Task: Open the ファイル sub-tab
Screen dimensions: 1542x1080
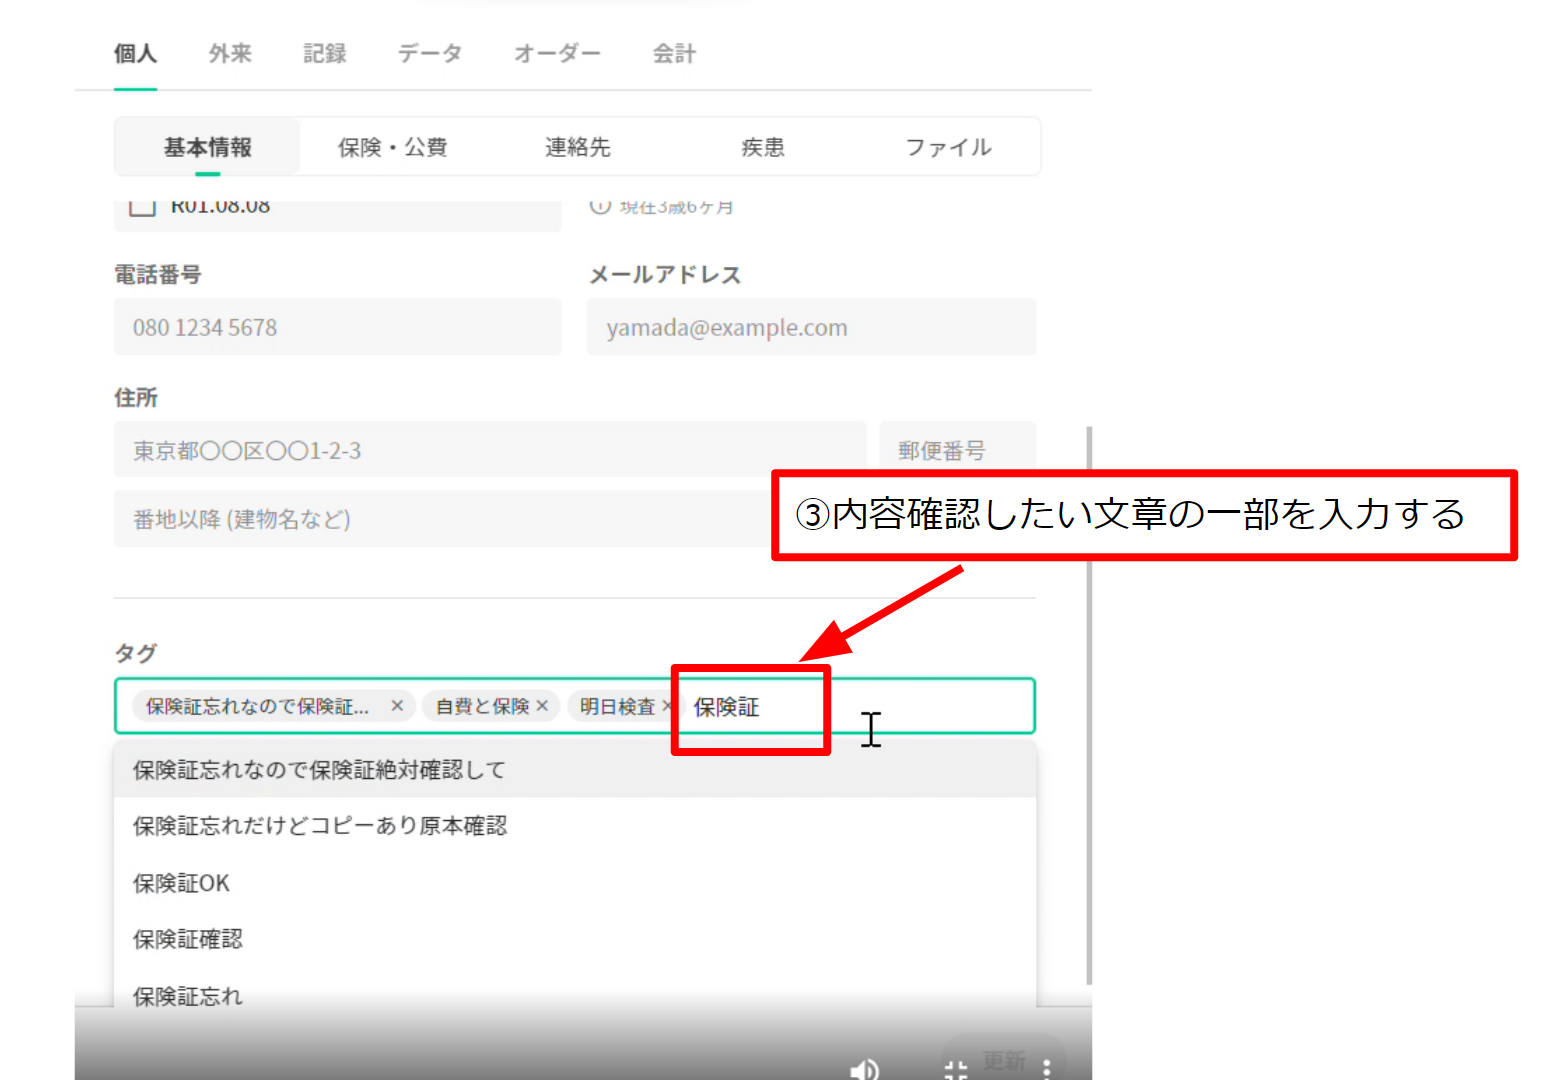Action: pyautogui.click(x=948, y=147)
